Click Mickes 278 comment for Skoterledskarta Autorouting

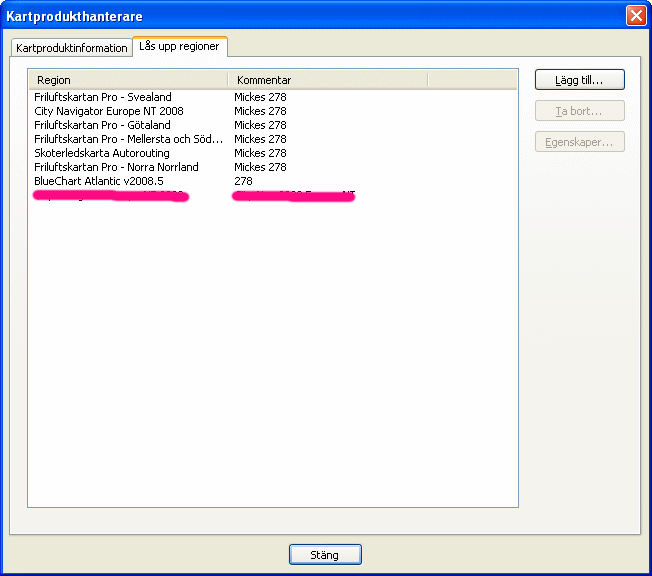(x=260, y=153)
